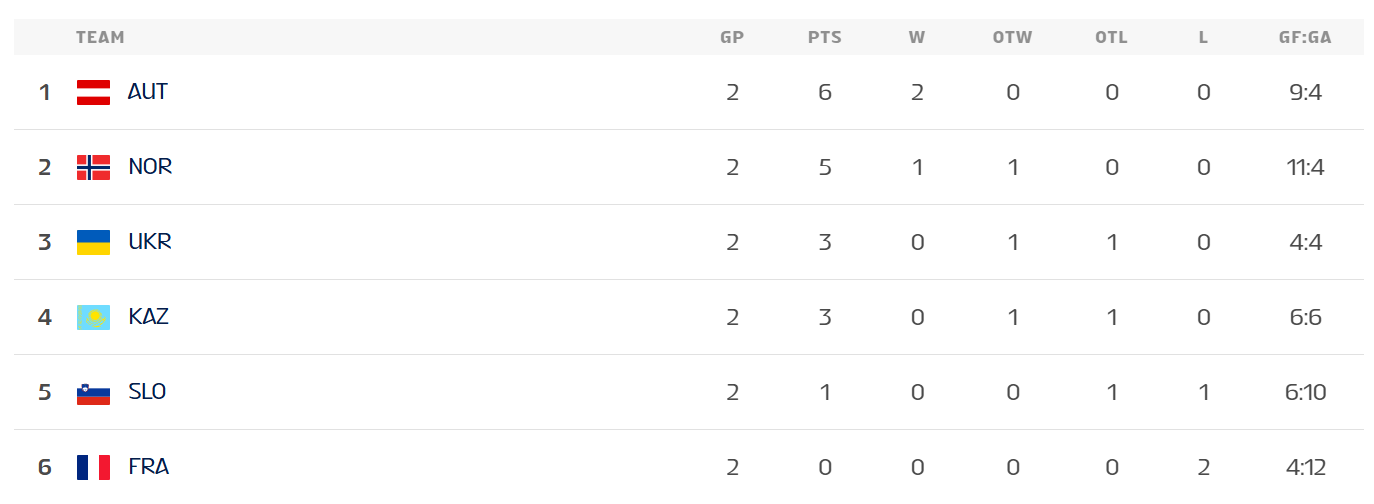
Task: Click the OTL column header
Action: pos(1111,38)
